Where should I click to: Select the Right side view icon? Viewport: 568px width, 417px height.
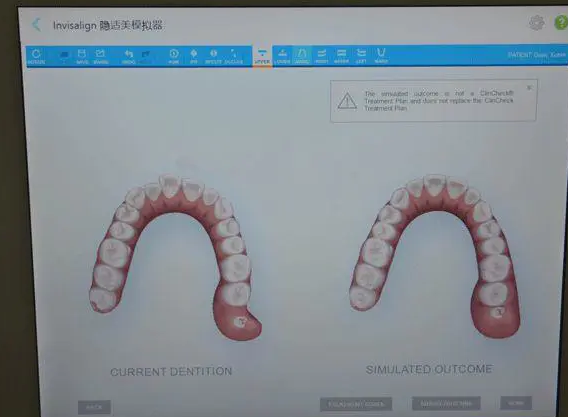[321, 56]
